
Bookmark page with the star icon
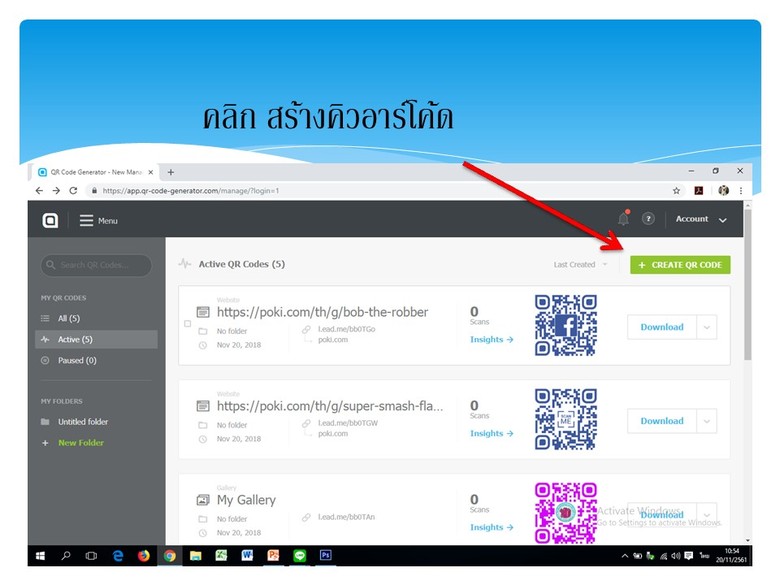(677, 190)
